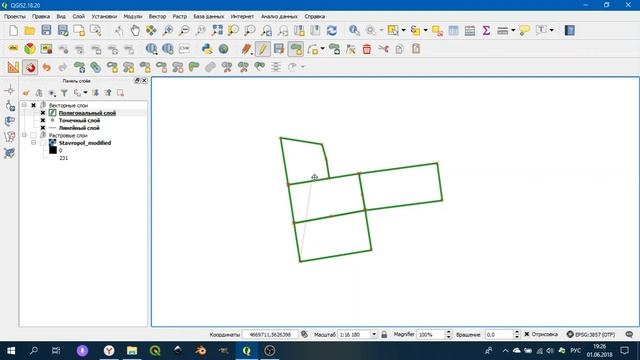Open the Растр menu
Image resolution: width=640 pixels, height=360 pixels.
click(180, 16)
